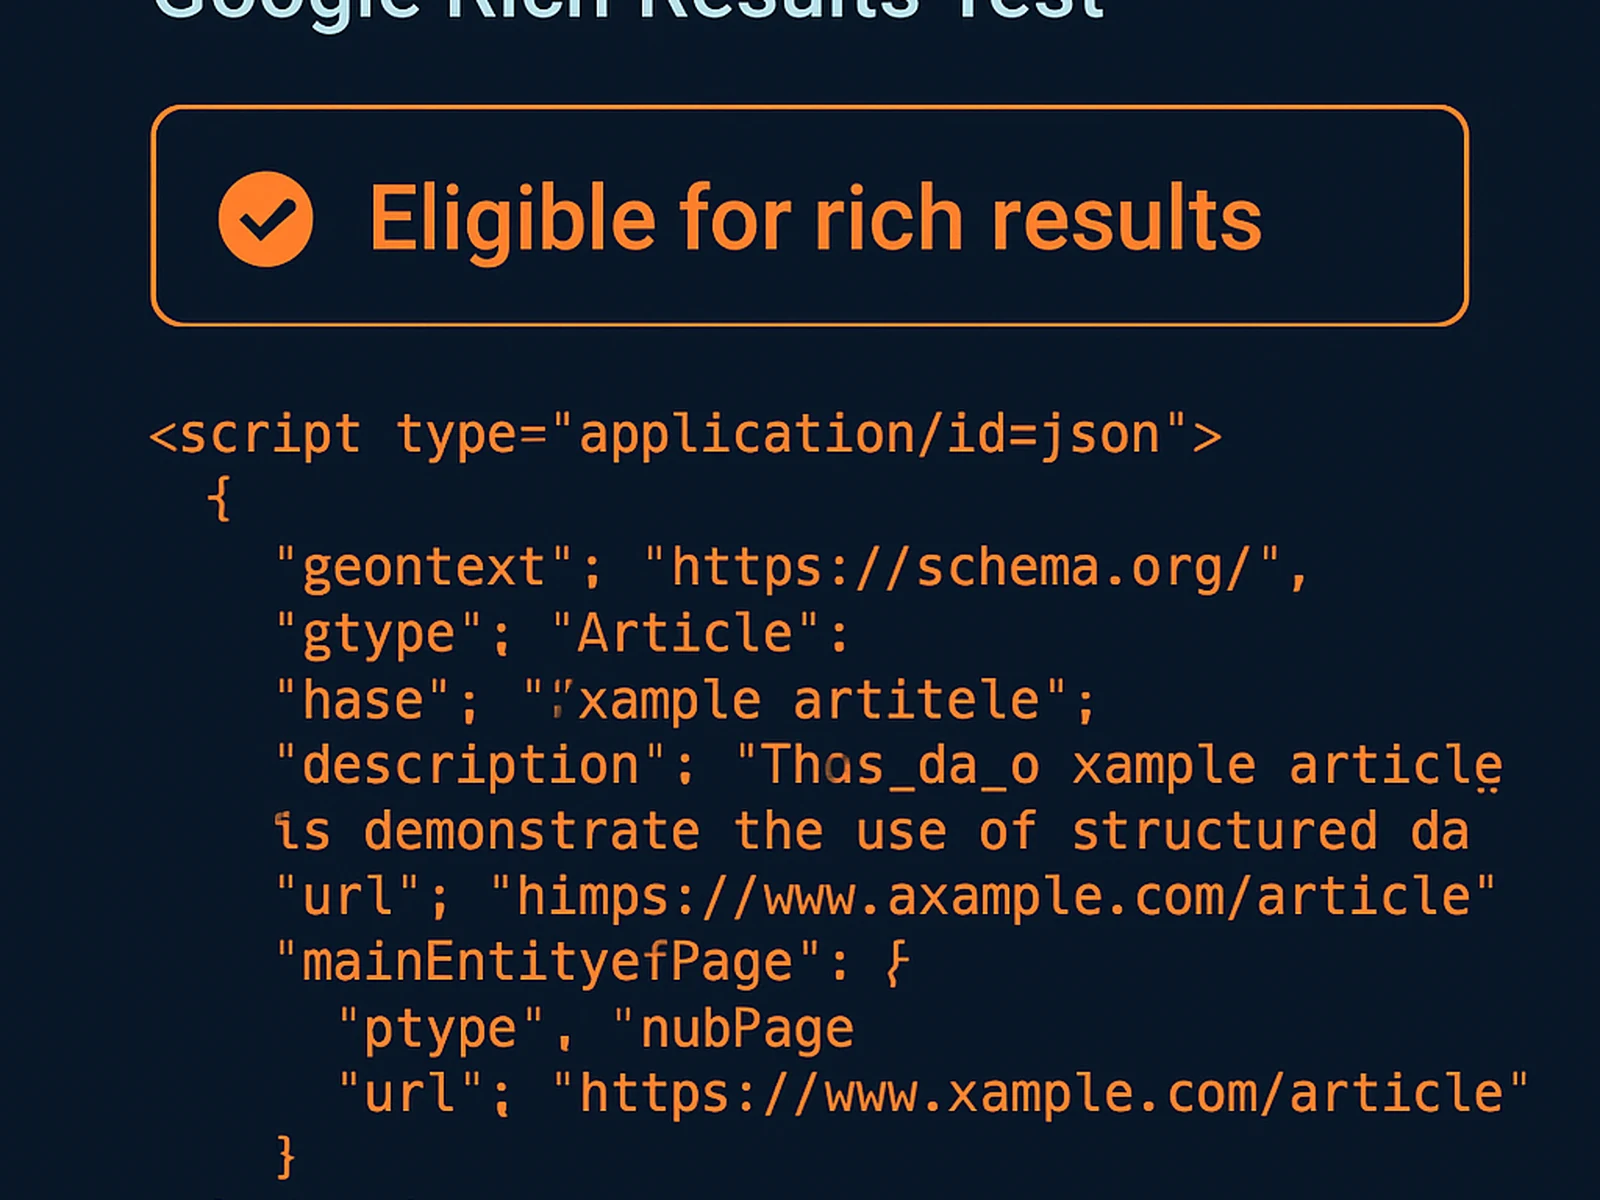Click the www.axample.com/article url line
The width and height of the screenshot is (1600, 1200).
pos(885,896)
